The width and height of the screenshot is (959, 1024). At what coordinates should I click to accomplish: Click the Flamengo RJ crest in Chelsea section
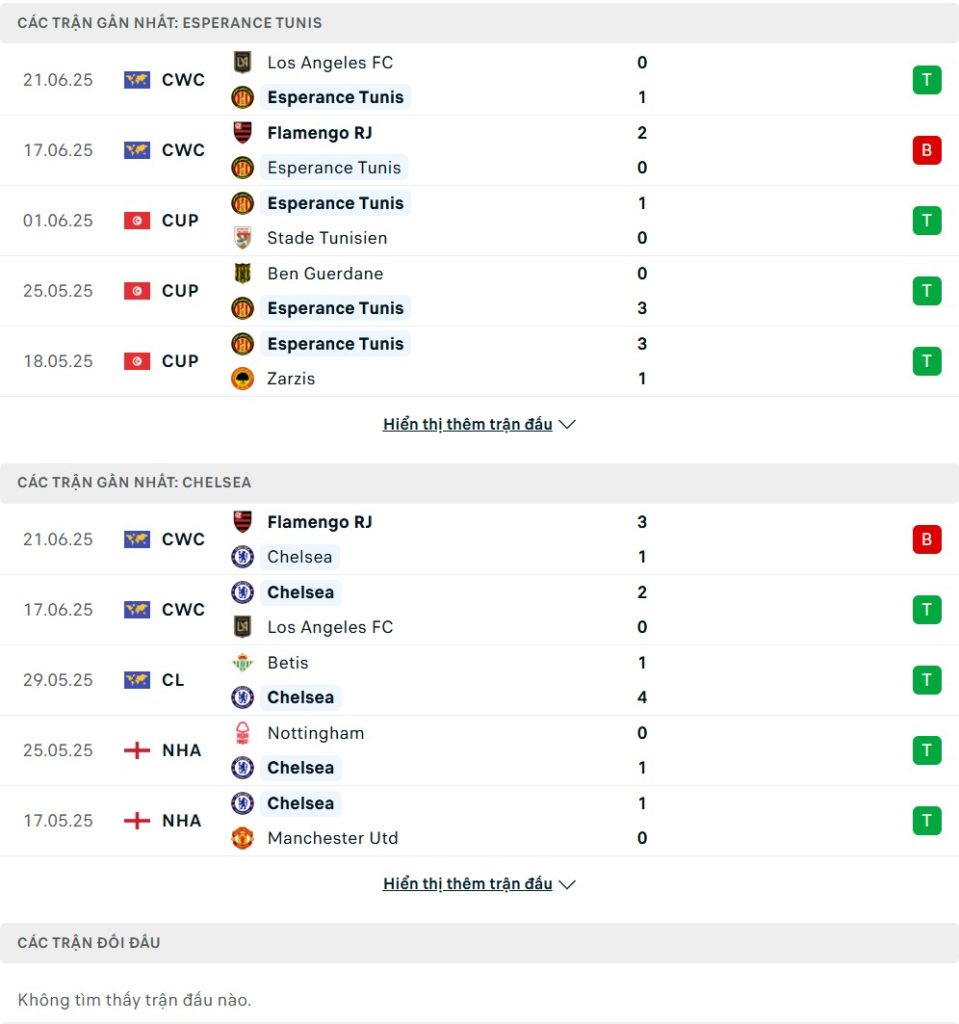click(x=242, y=522)
